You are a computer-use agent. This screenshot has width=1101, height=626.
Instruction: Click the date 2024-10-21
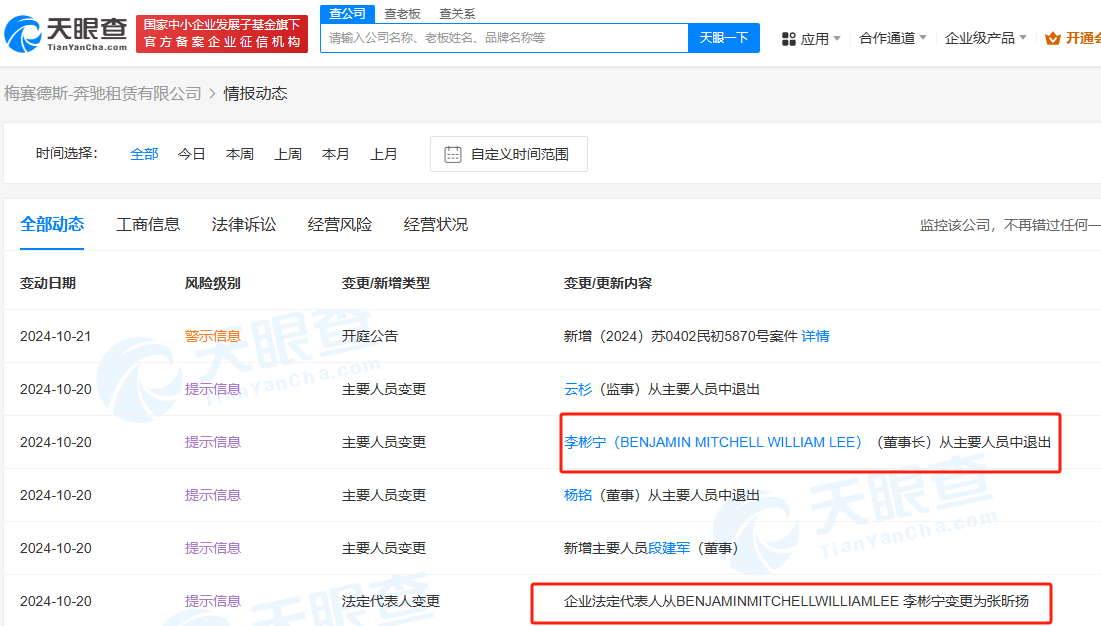click(x=55, y=336)
